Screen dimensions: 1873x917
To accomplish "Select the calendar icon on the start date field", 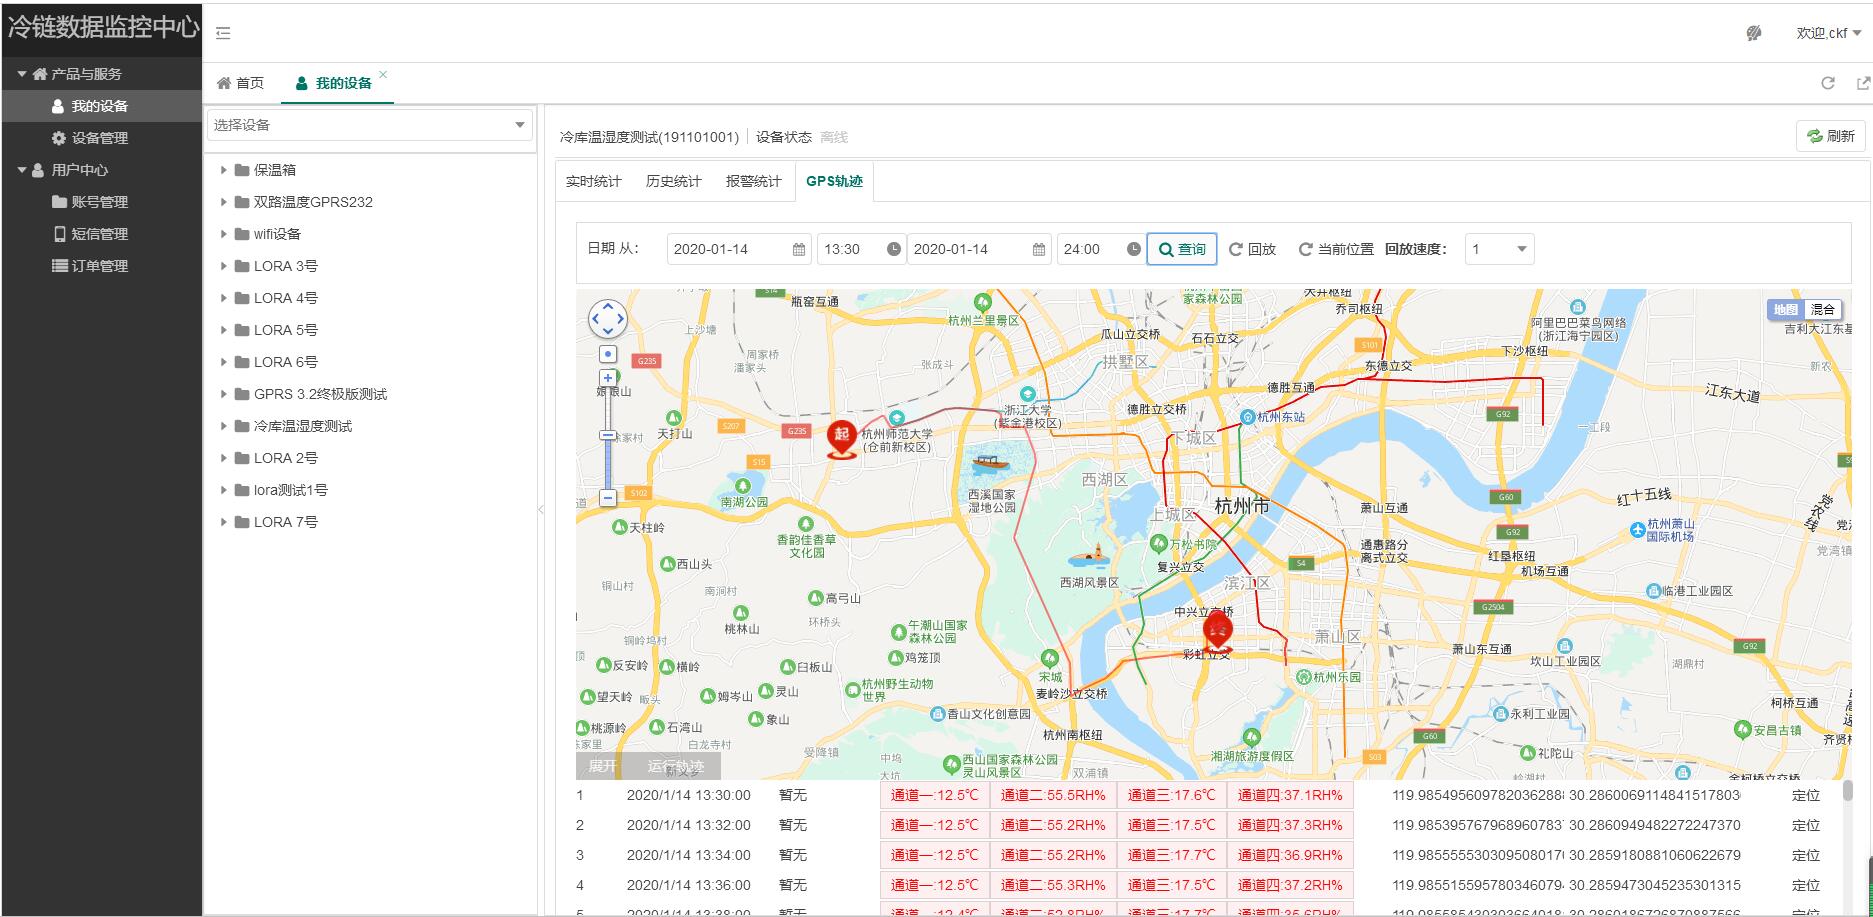I will (x=797, y=249).
